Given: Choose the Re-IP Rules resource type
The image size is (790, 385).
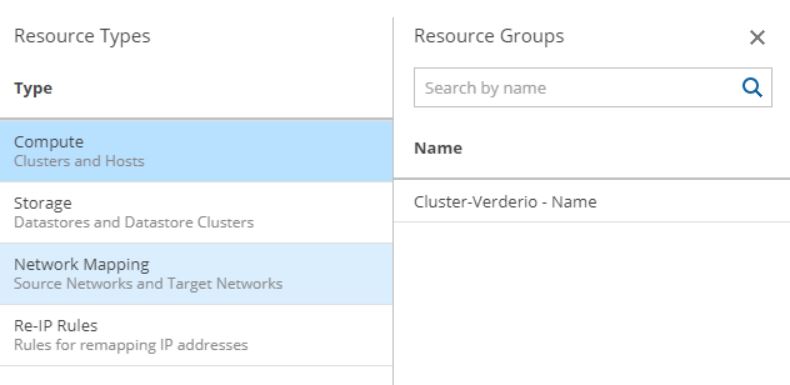Looking at the screenshot, I should pyautogui.click(x=196, y=335).
